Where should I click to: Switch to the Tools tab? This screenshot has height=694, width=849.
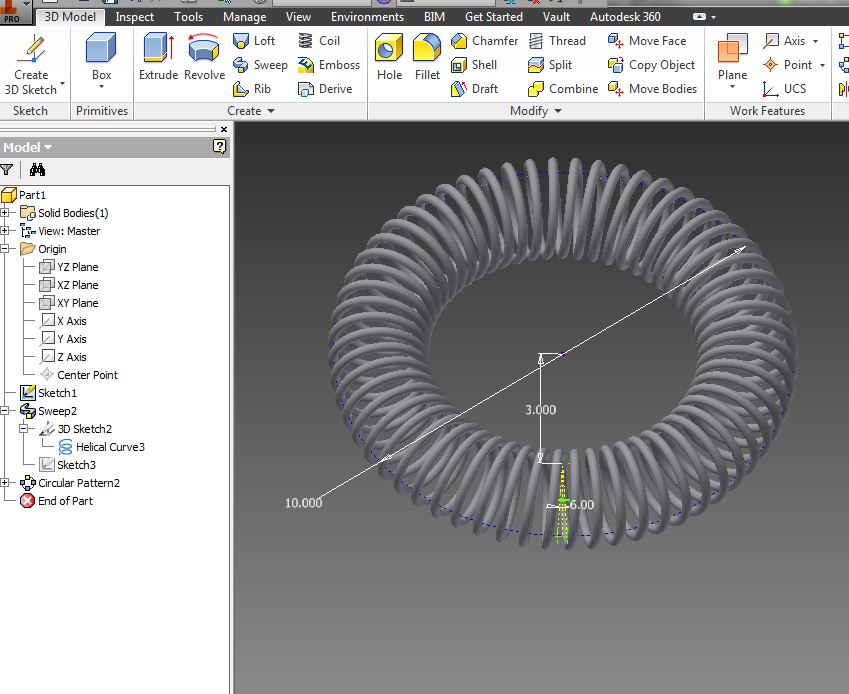pos(188,17)
